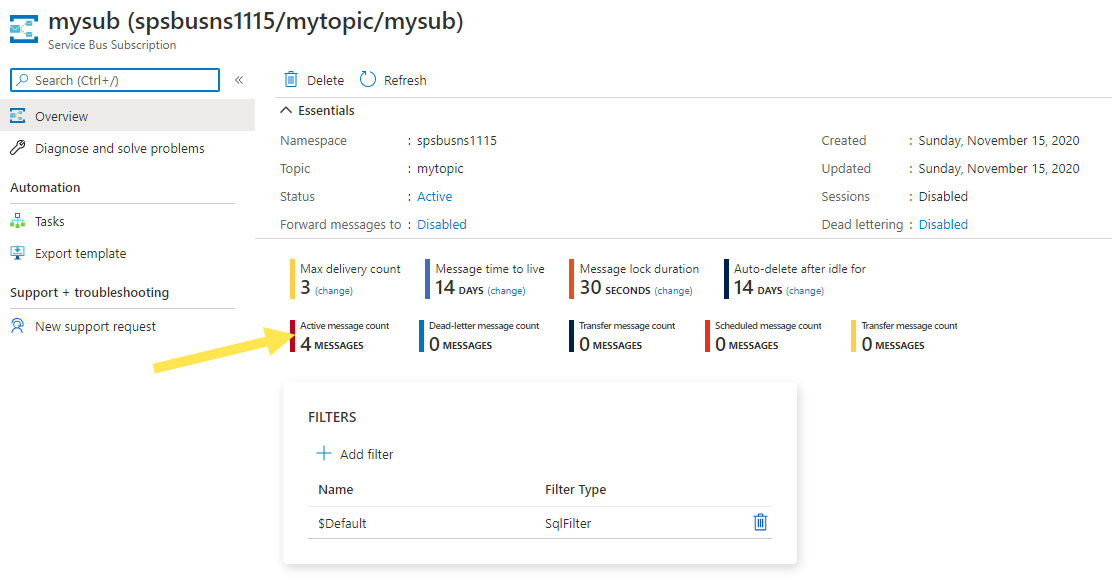Open the Overview menu item
Viewport: 1112px width, 583px height.
coord(61,116)
